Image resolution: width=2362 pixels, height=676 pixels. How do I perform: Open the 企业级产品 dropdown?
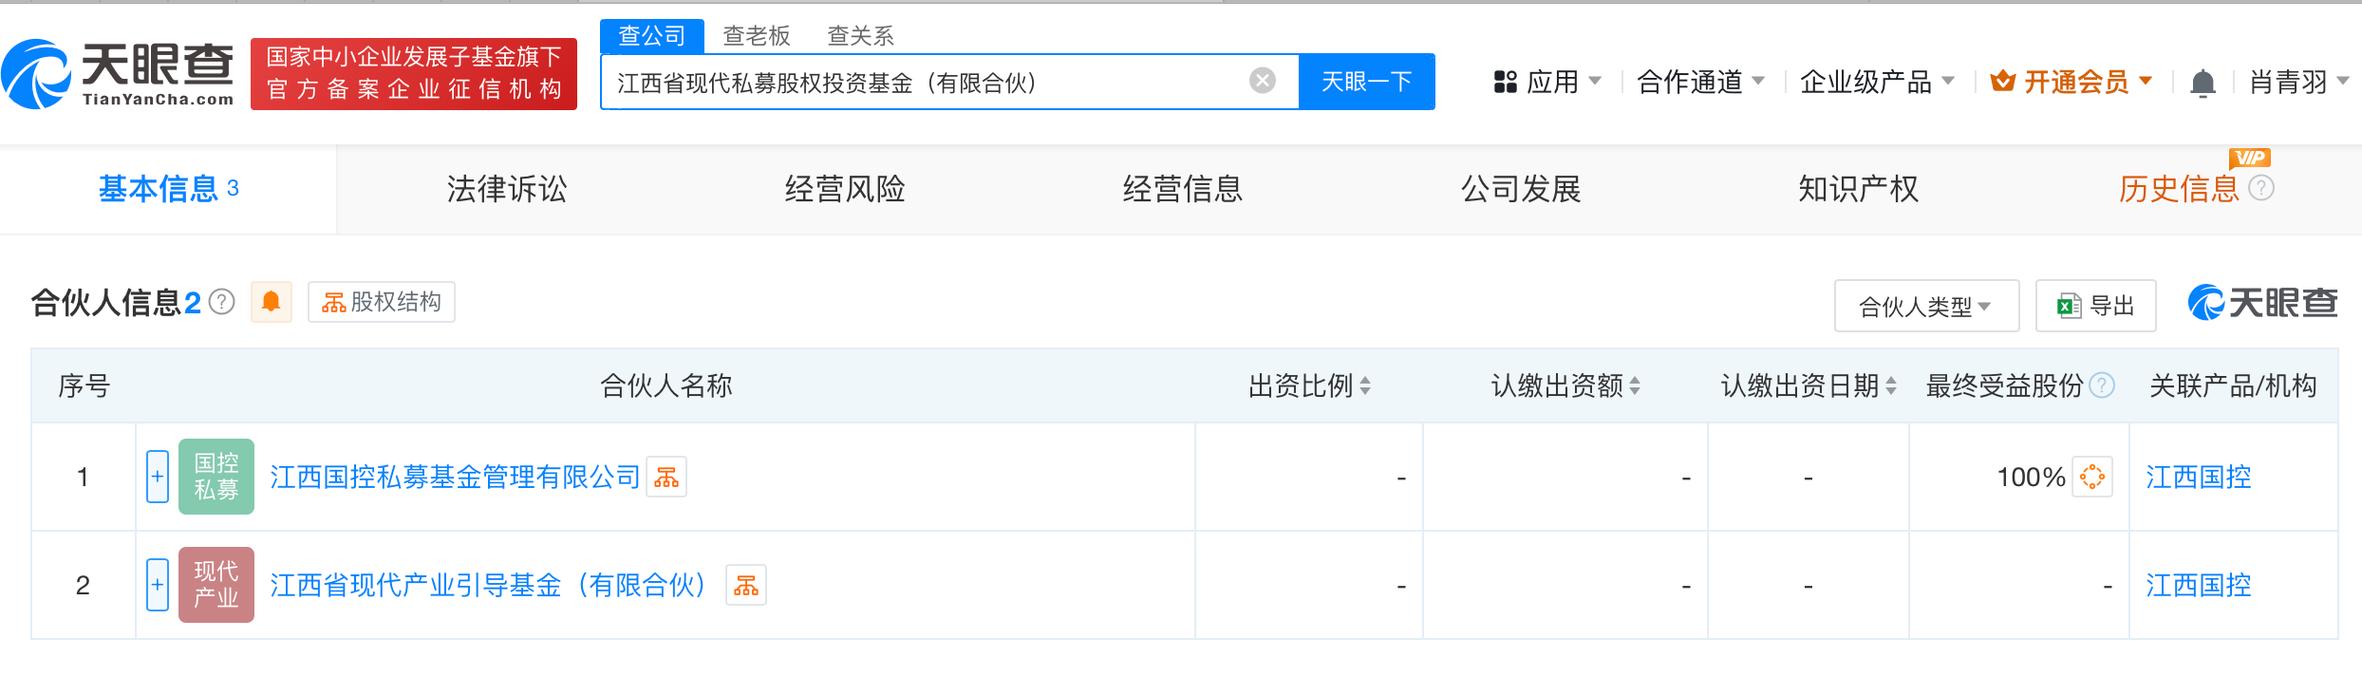coord(1876,82)
